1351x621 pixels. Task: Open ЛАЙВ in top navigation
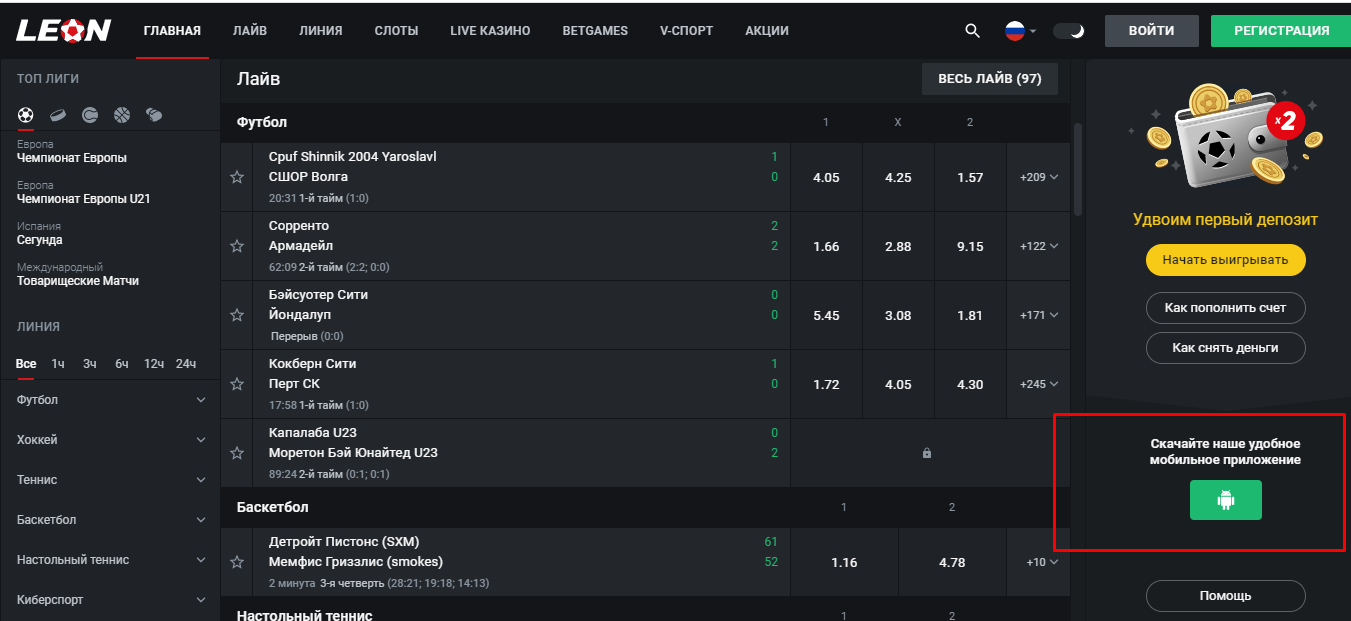[250, 31]
